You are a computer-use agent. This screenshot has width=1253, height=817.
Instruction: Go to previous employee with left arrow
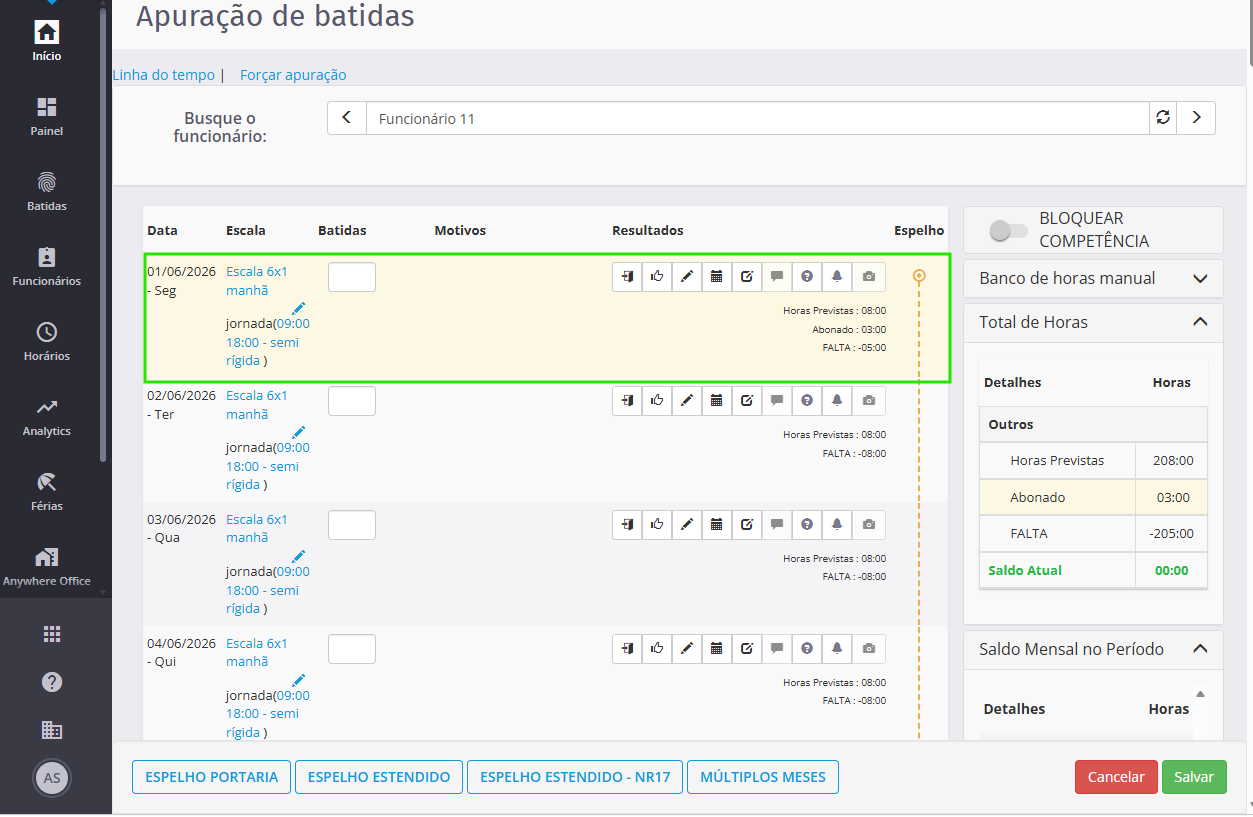[x=347, y=118]
